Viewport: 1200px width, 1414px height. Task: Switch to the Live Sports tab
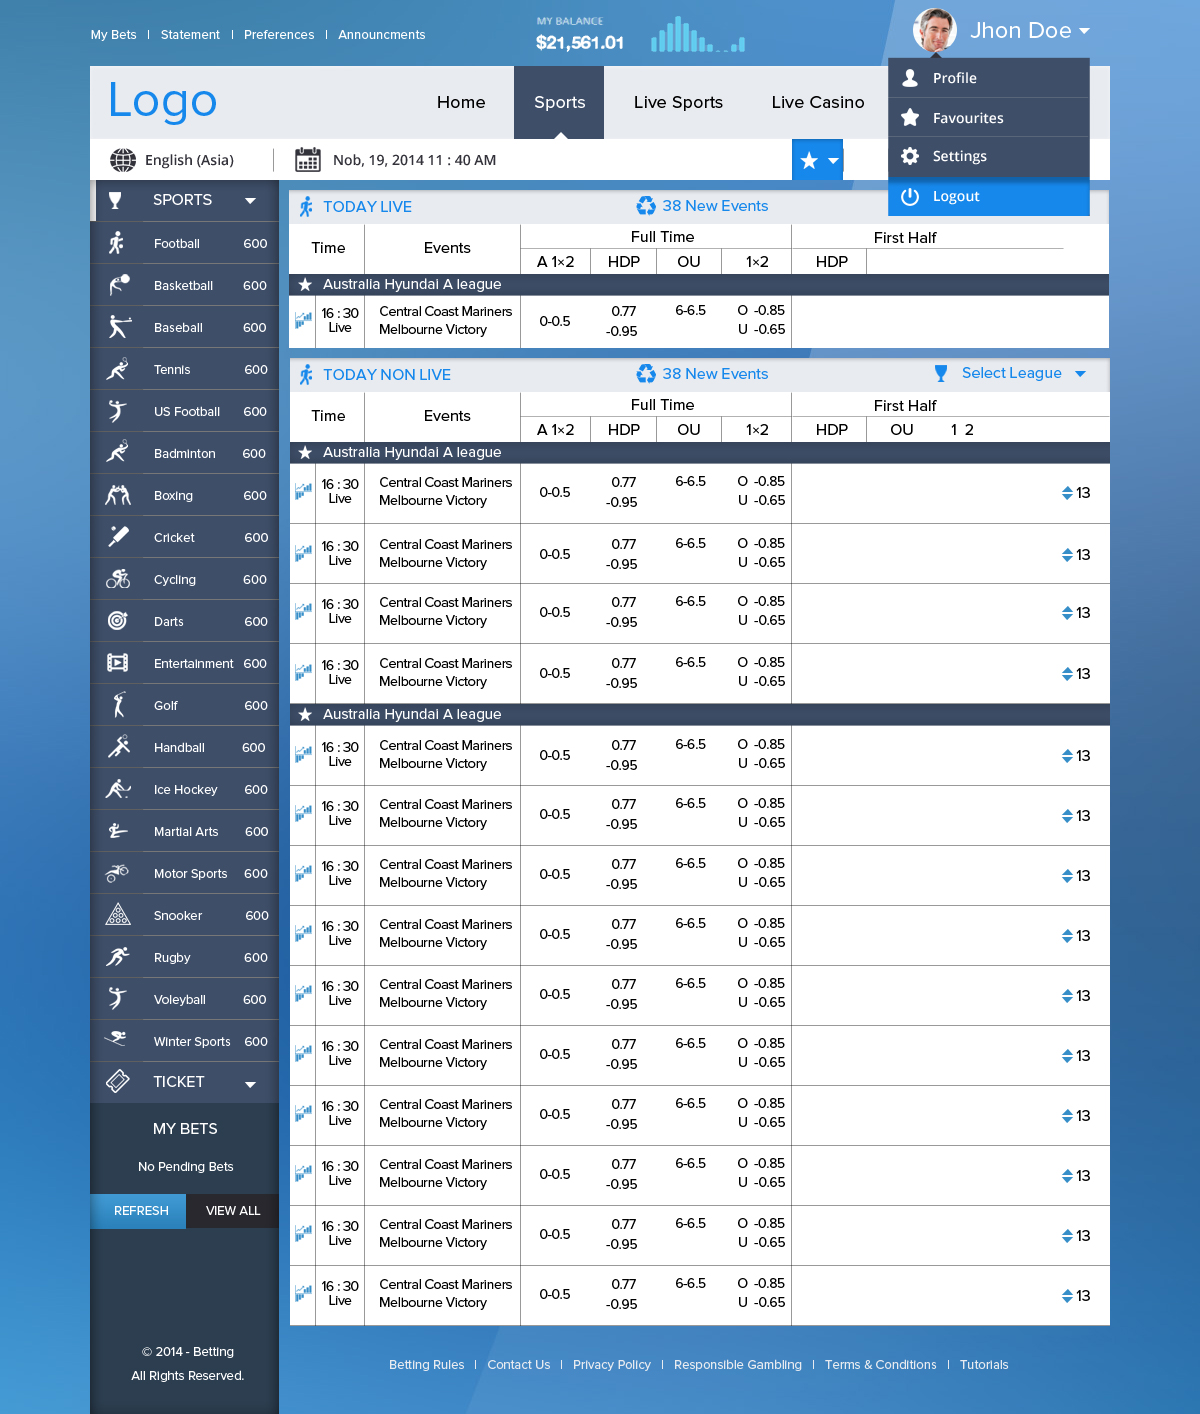[x=678, y=102]
